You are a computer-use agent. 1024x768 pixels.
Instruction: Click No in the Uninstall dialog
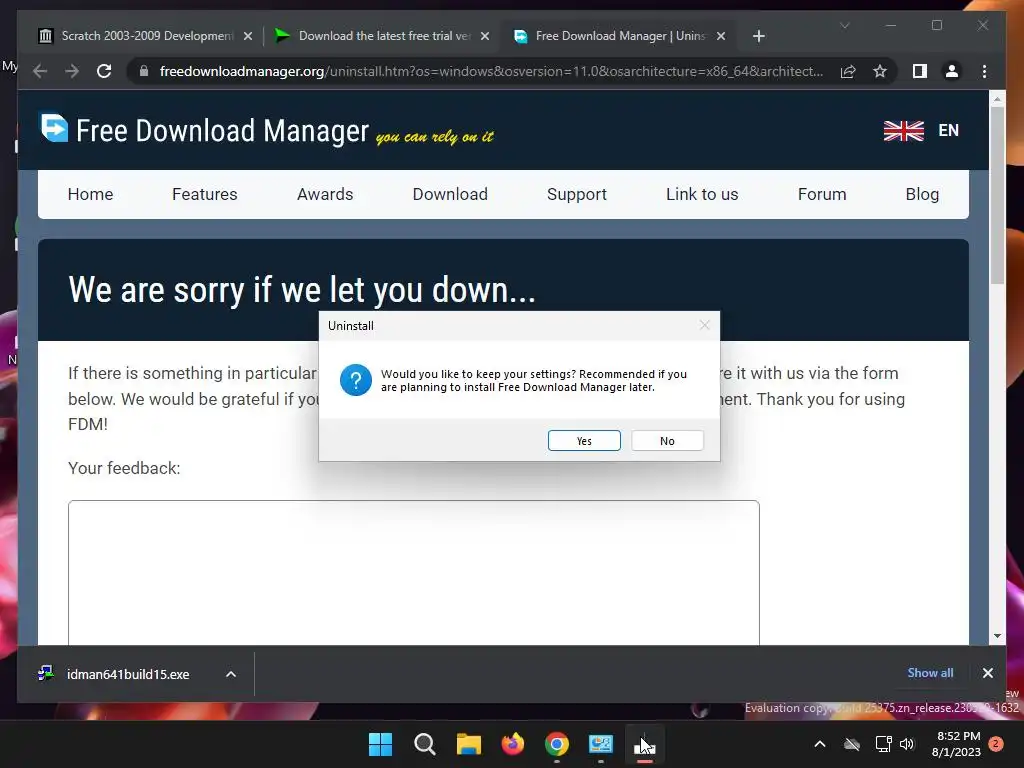(x=667, y=441)
